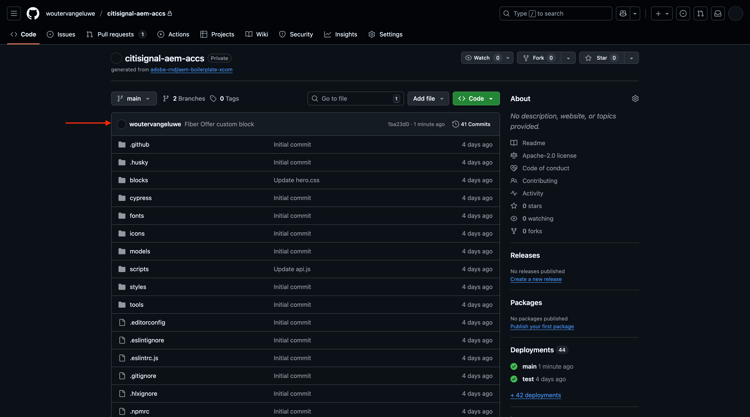
Task: Star the repository
Action: tap(602, 58)
